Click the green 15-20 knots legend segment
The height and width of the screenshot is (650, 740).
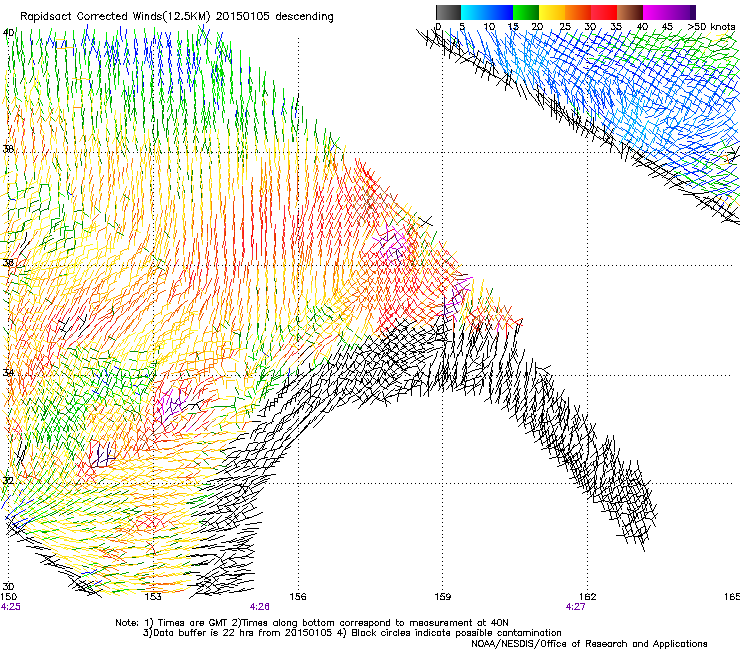coord(526,12)
